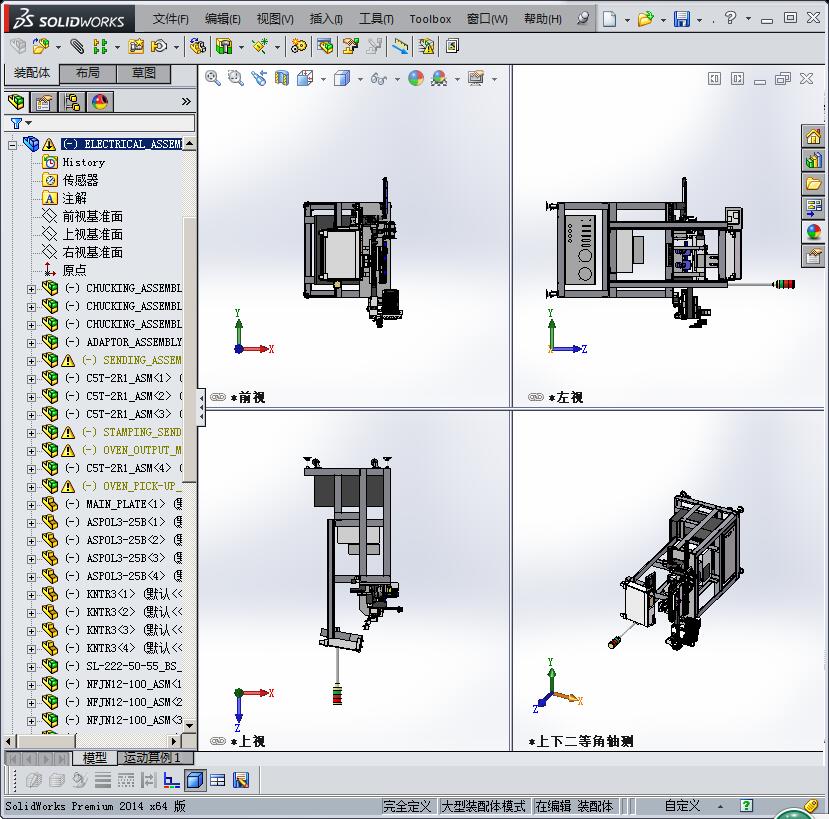Image resolution: width=829 pixels, height=819 pixels.
Task: Toggle the menu bar pin icon
Action: coord(583,19)
